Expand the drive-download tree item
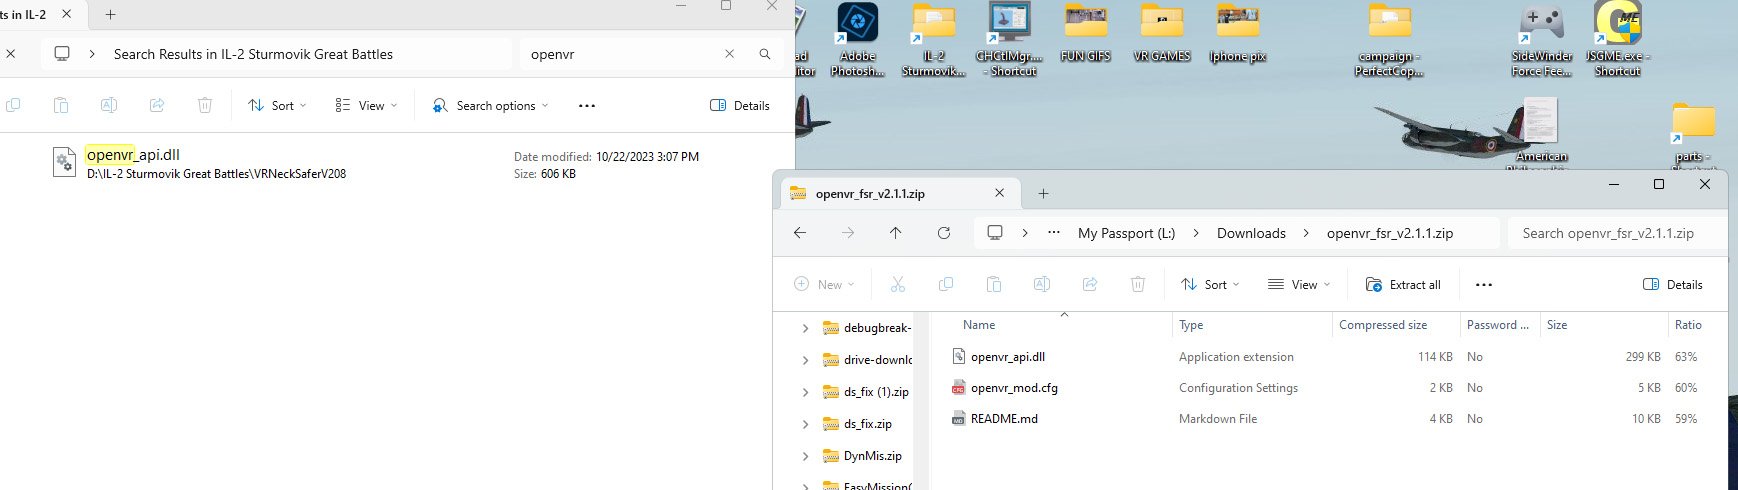The width and height of the screenshot is (1738, 490). (x=805, y=360)
